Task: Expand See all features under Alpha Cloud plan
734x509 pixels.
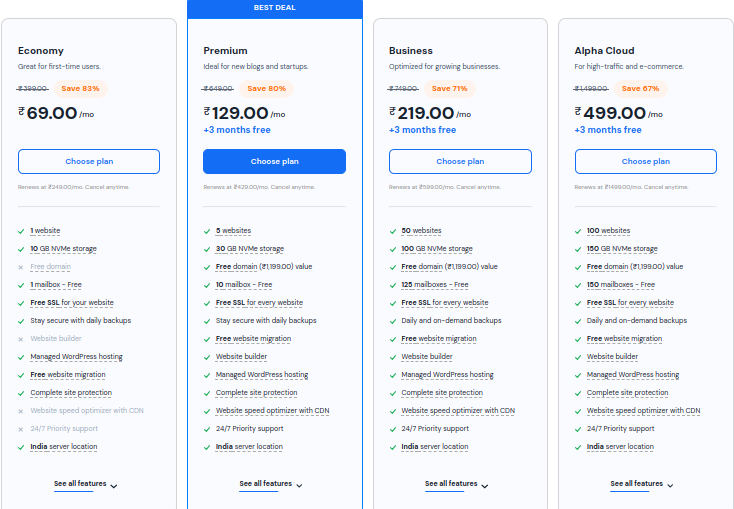Action: point(643,484)
